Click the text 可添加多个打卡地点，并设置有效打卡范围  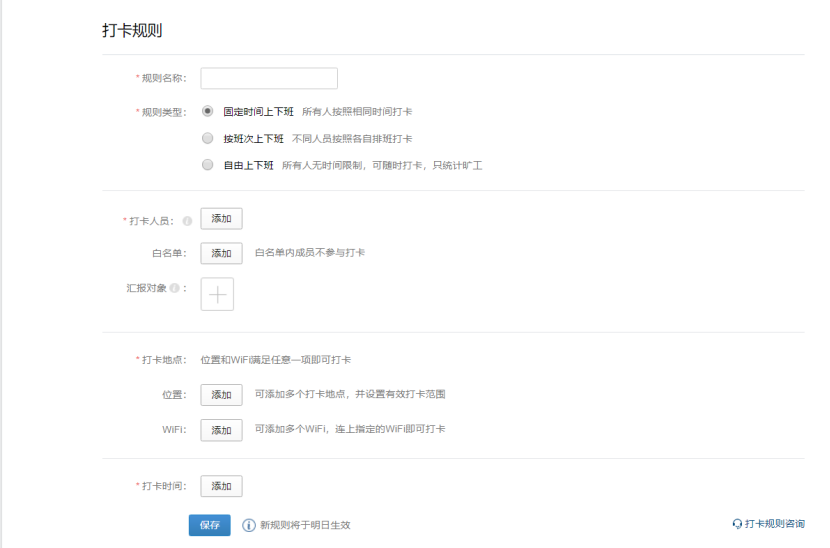pyautogui.click(x=350, y=394)
